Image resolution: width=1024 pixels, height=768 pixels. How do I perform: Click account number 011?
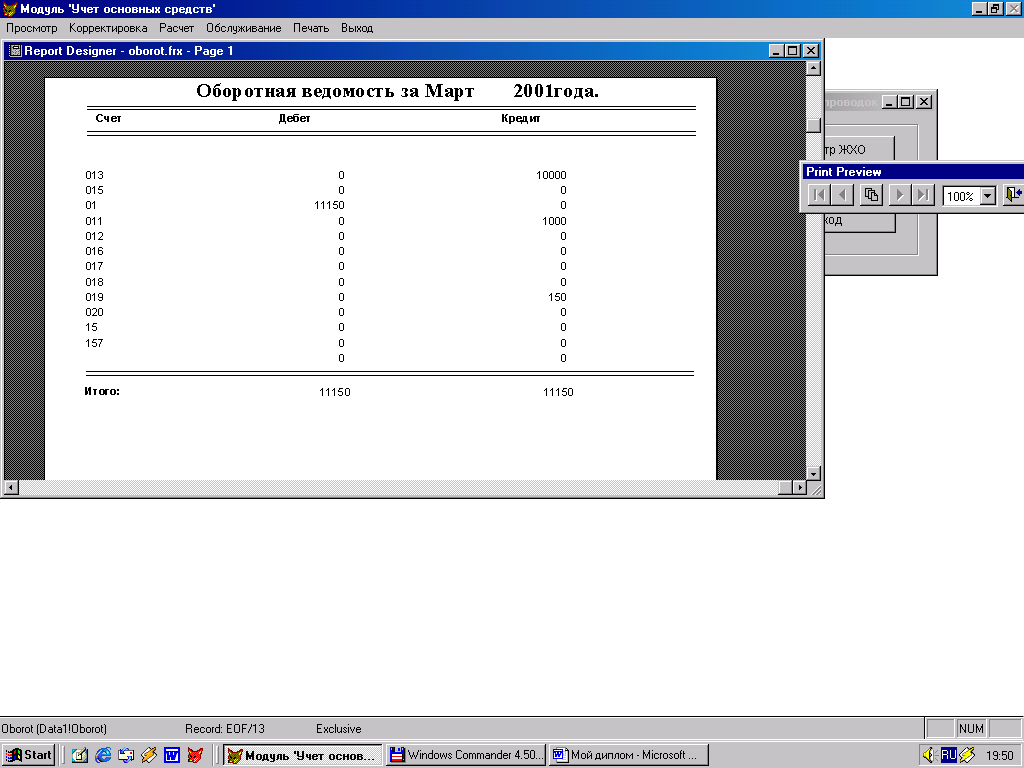pyautogui.click(x=93, y=221)
